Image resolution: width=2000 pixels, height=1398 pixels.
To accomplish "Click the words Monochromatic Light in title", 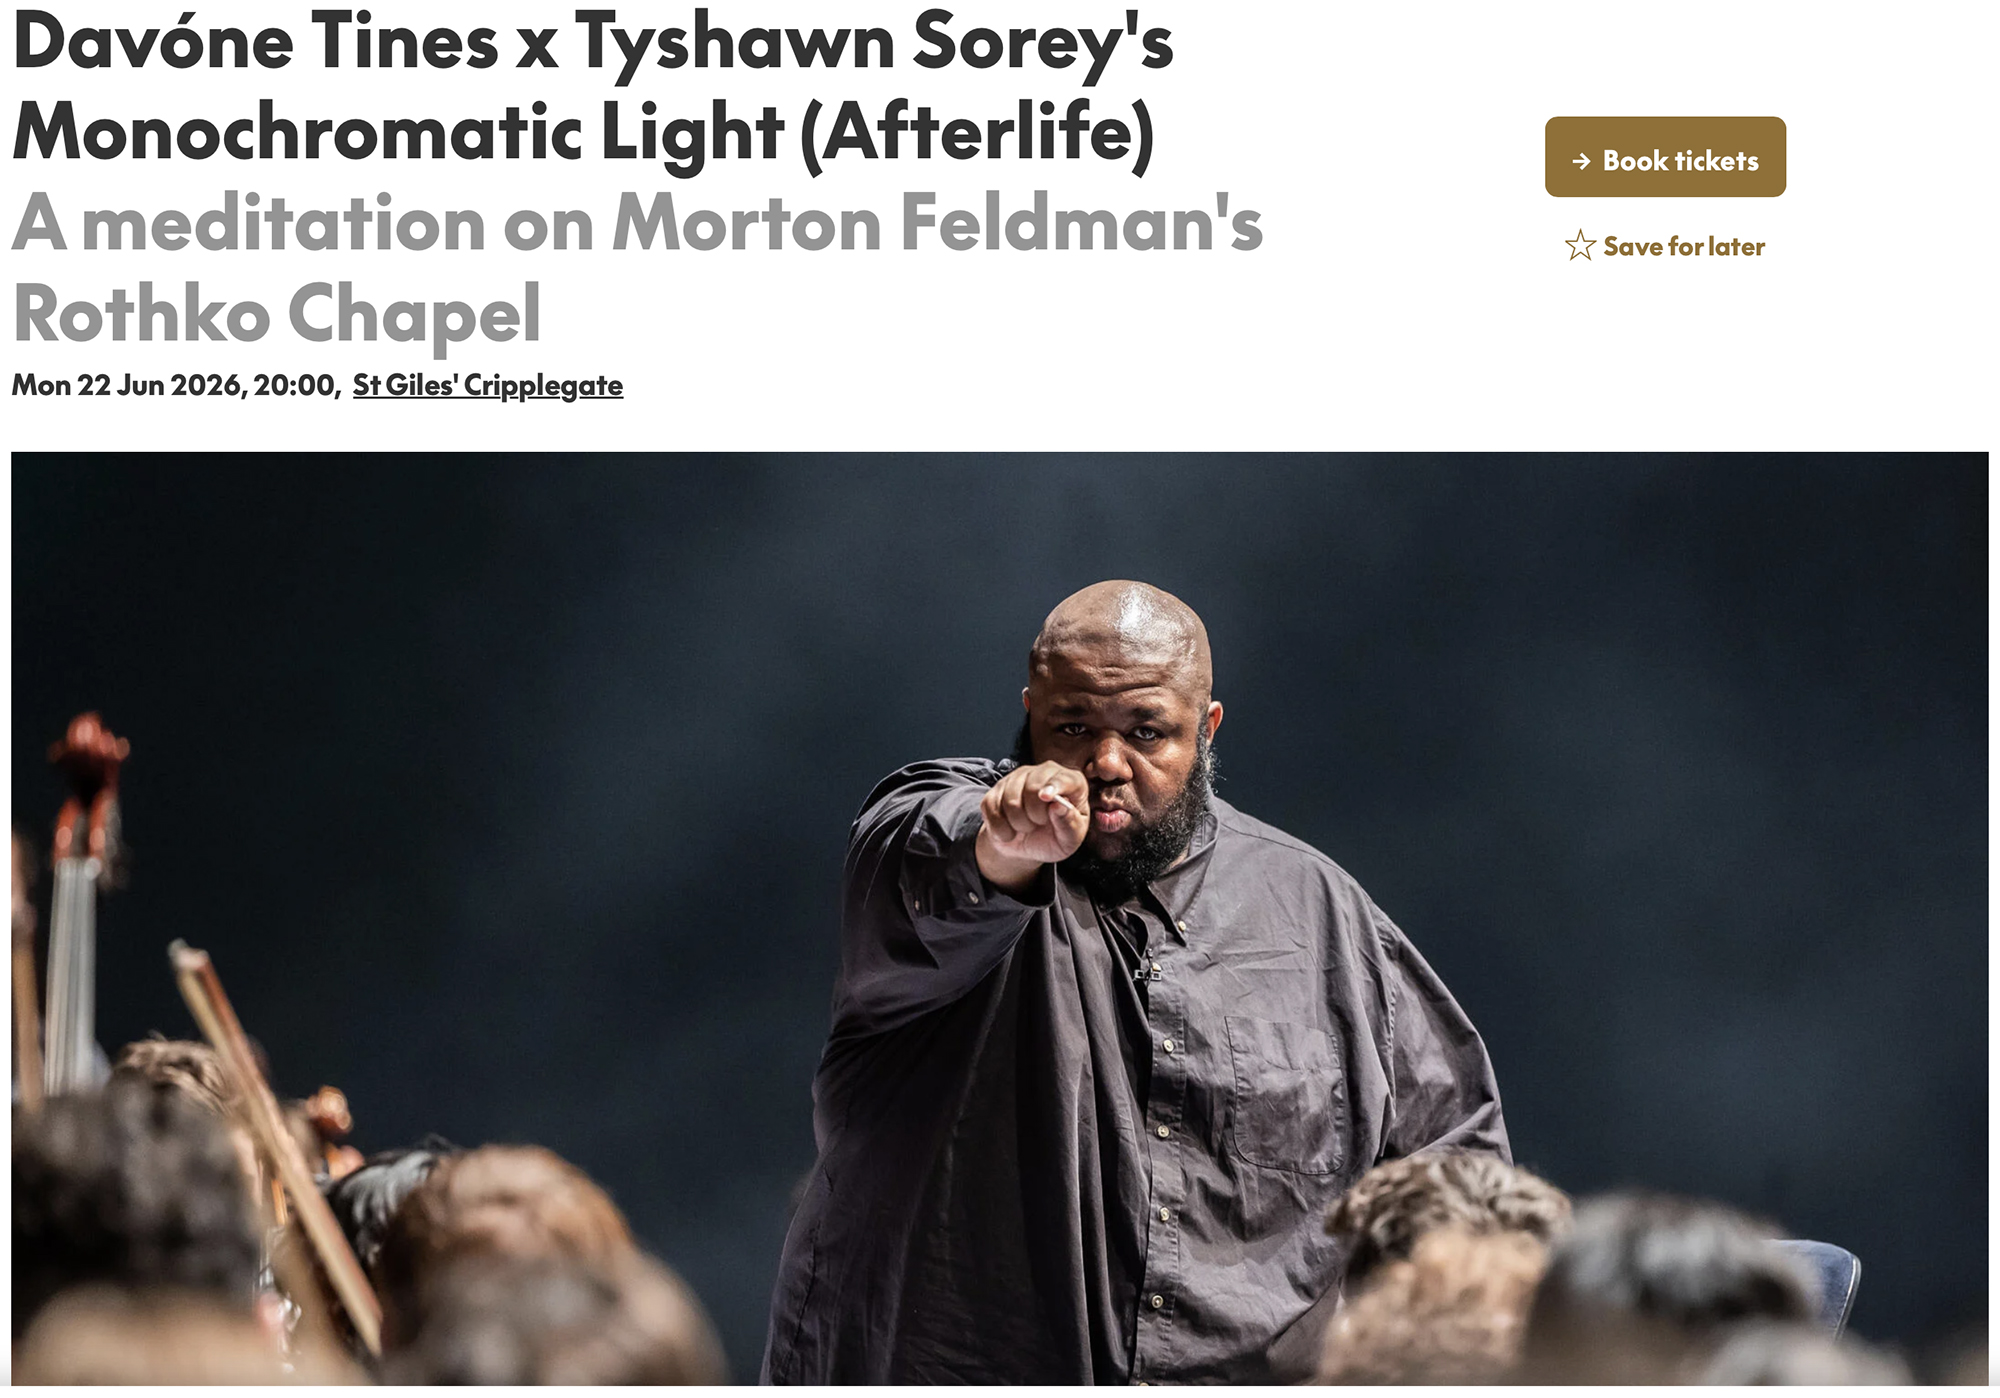I will [398, 134].
